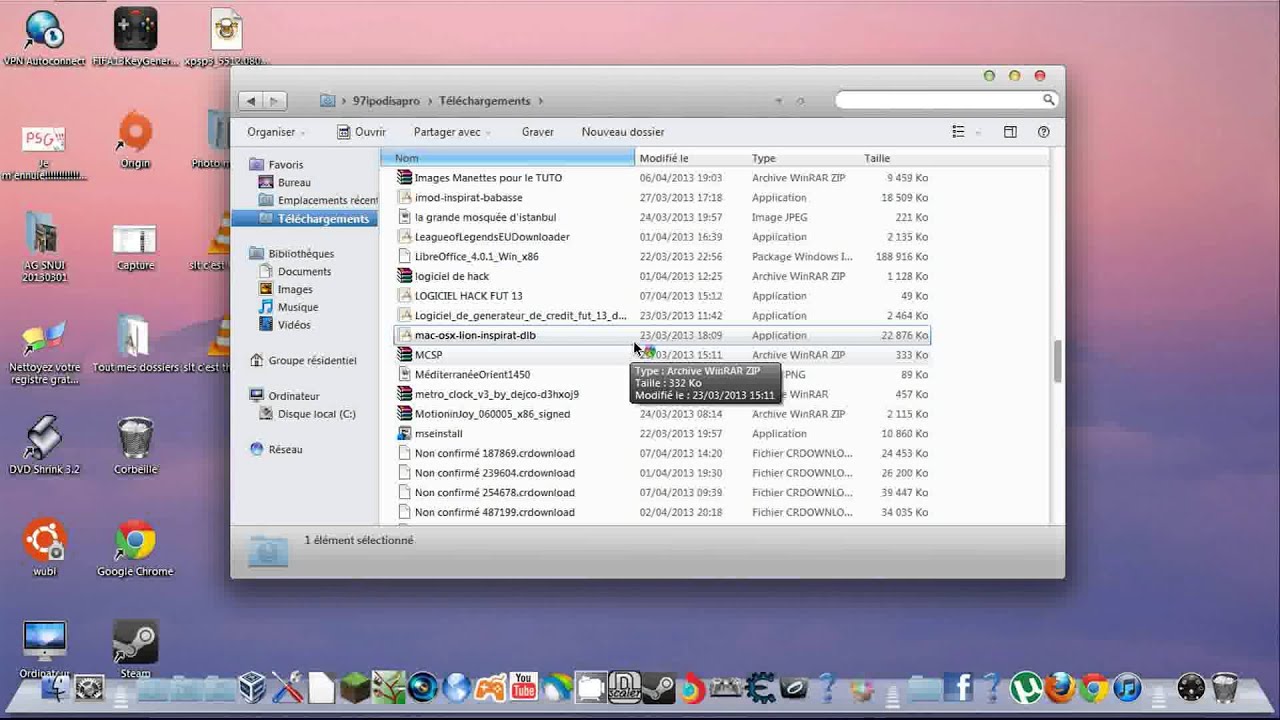Image resolution: width=1280 pixels, height=720 pixels.
Task: Sort by the Type column header
Action: tap(804, 158)
